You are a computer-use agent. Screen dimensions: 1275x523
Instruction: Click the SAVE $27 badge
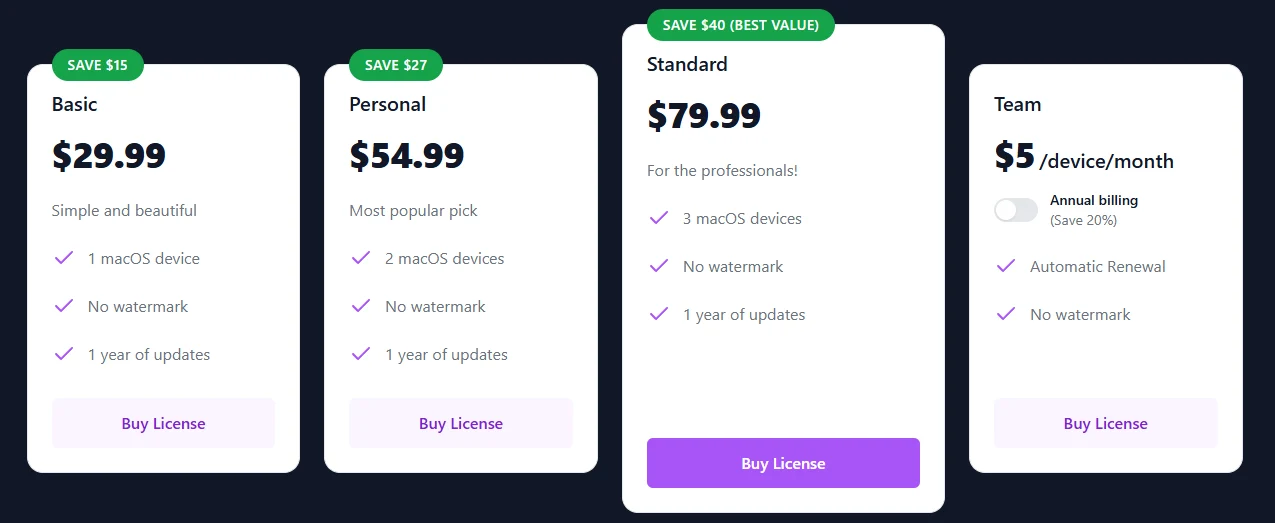click(x=396, y=65)
